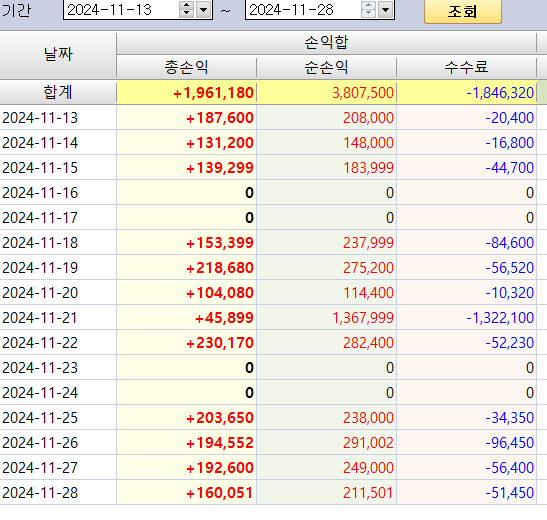The height and width of the screenshot is (520, 547).
Task: Select fee -44,700 cell
Action: [x=466, y=168]
